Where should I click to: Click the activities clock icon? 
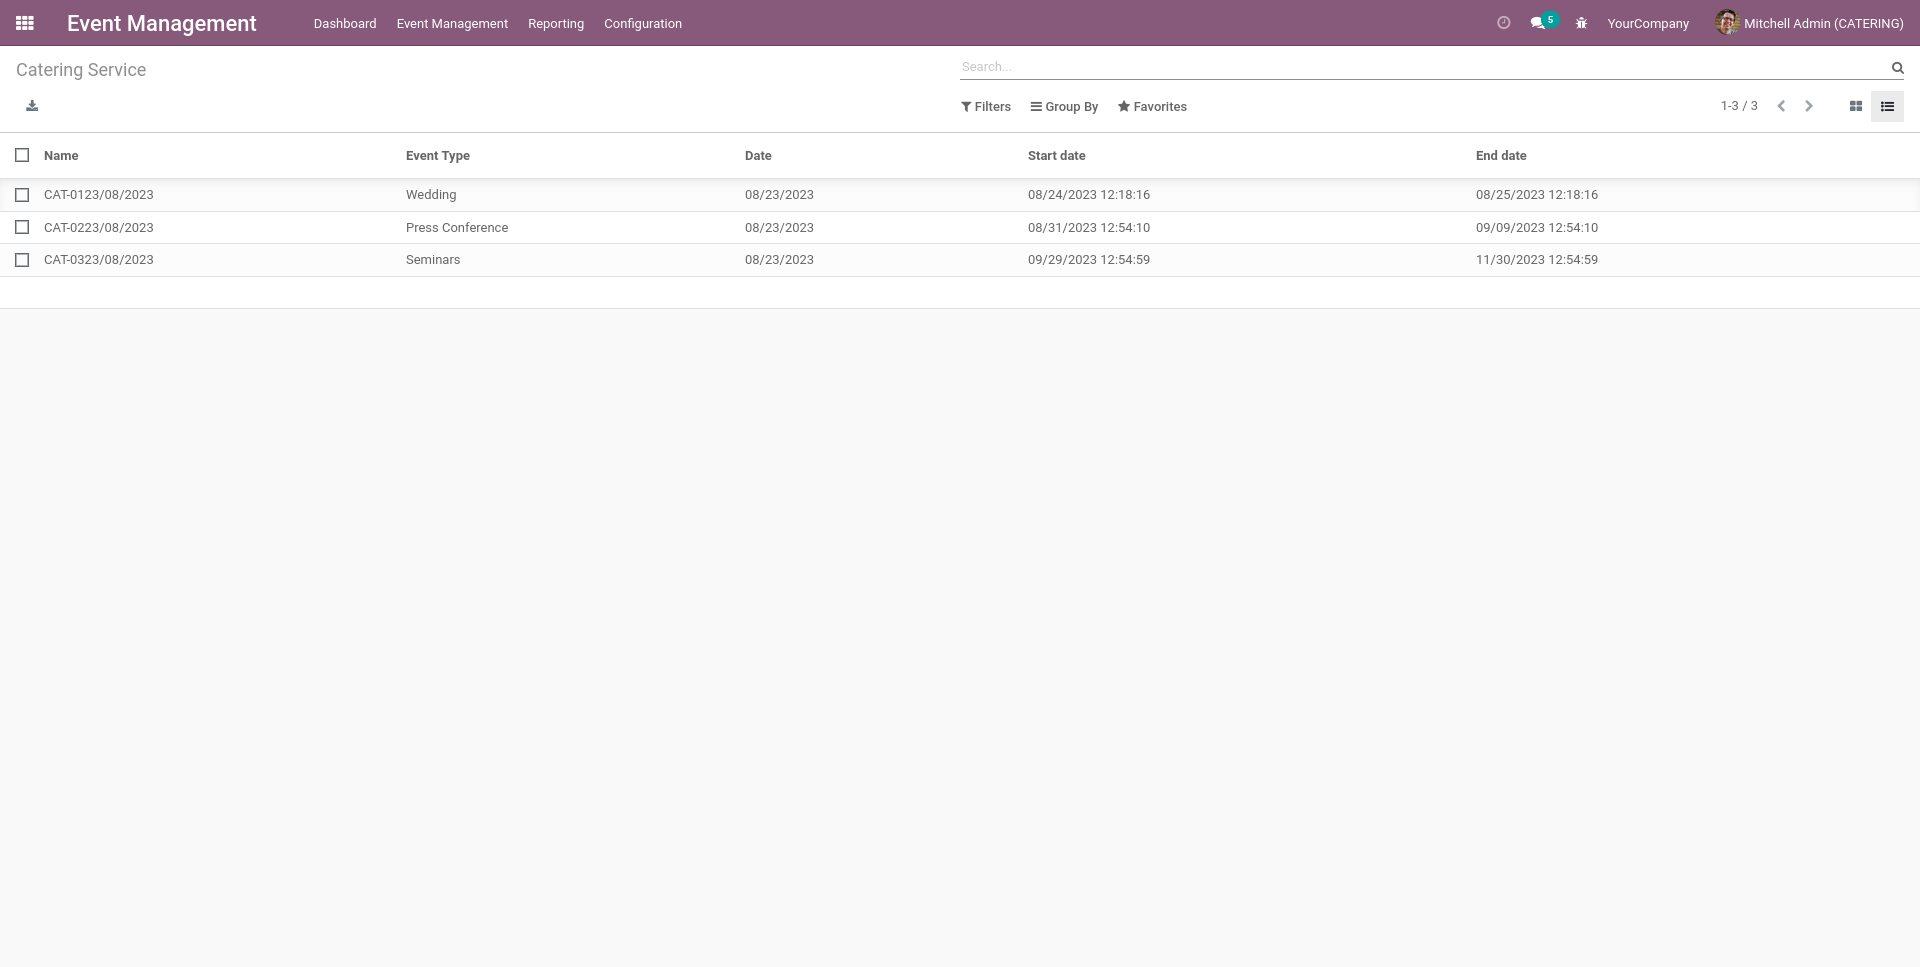(1503, 23)
